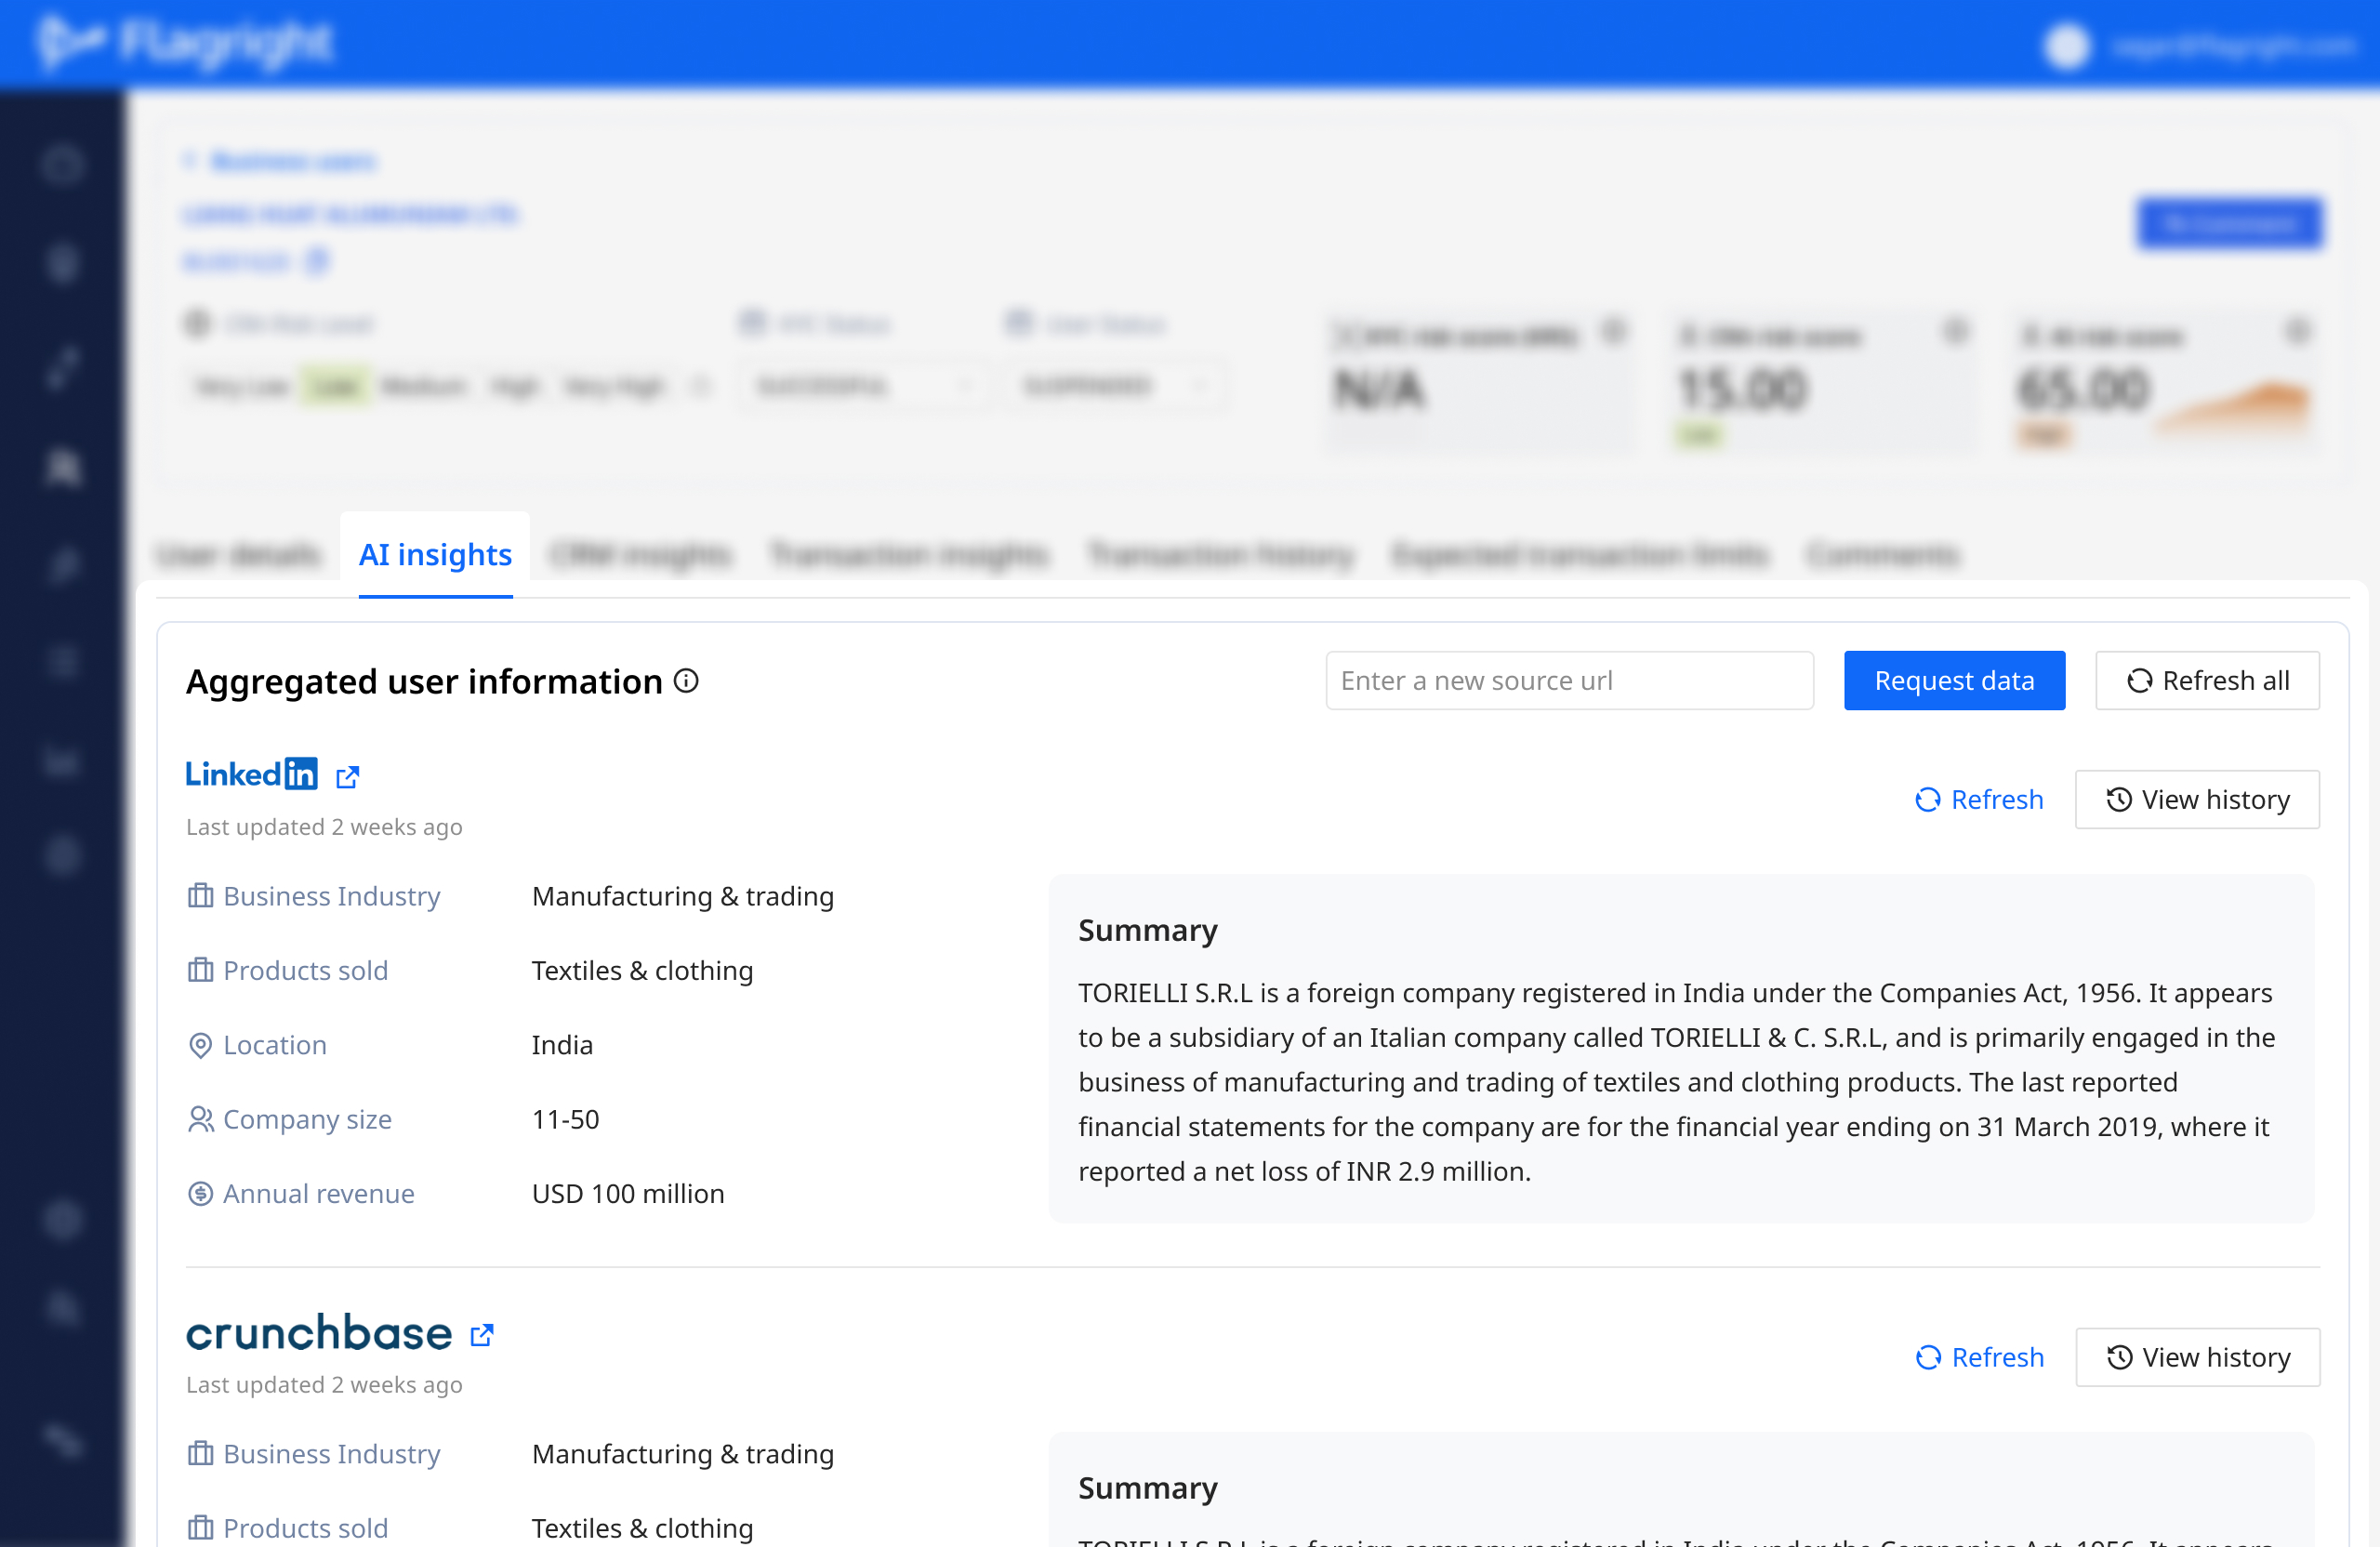Select the Very Low risk level option

pyautogui.click(x=240, y=386)
